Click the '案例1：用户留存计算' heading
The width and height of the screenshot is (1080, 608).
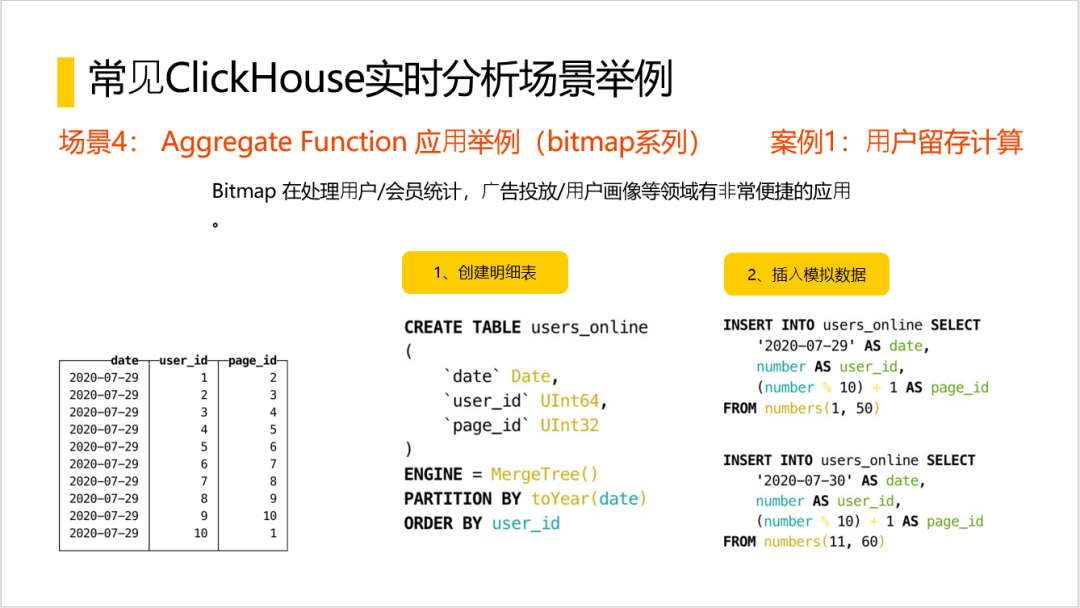(x=896, y=142)
